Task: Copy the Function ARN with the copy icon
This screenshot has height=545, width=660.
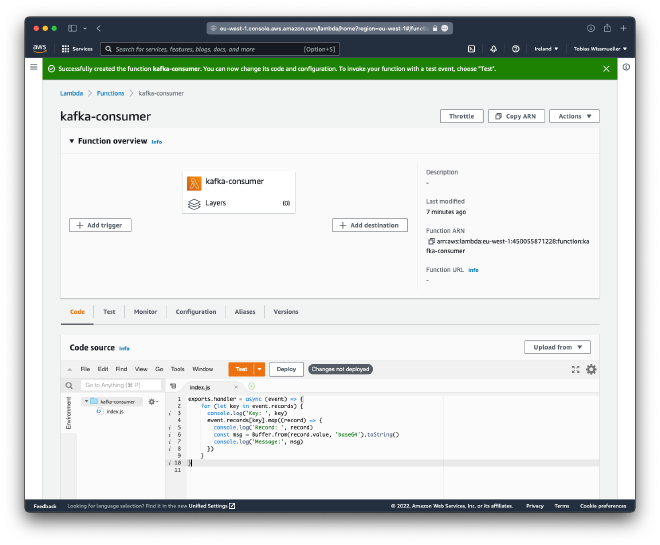Action: (x=430, y=242)
